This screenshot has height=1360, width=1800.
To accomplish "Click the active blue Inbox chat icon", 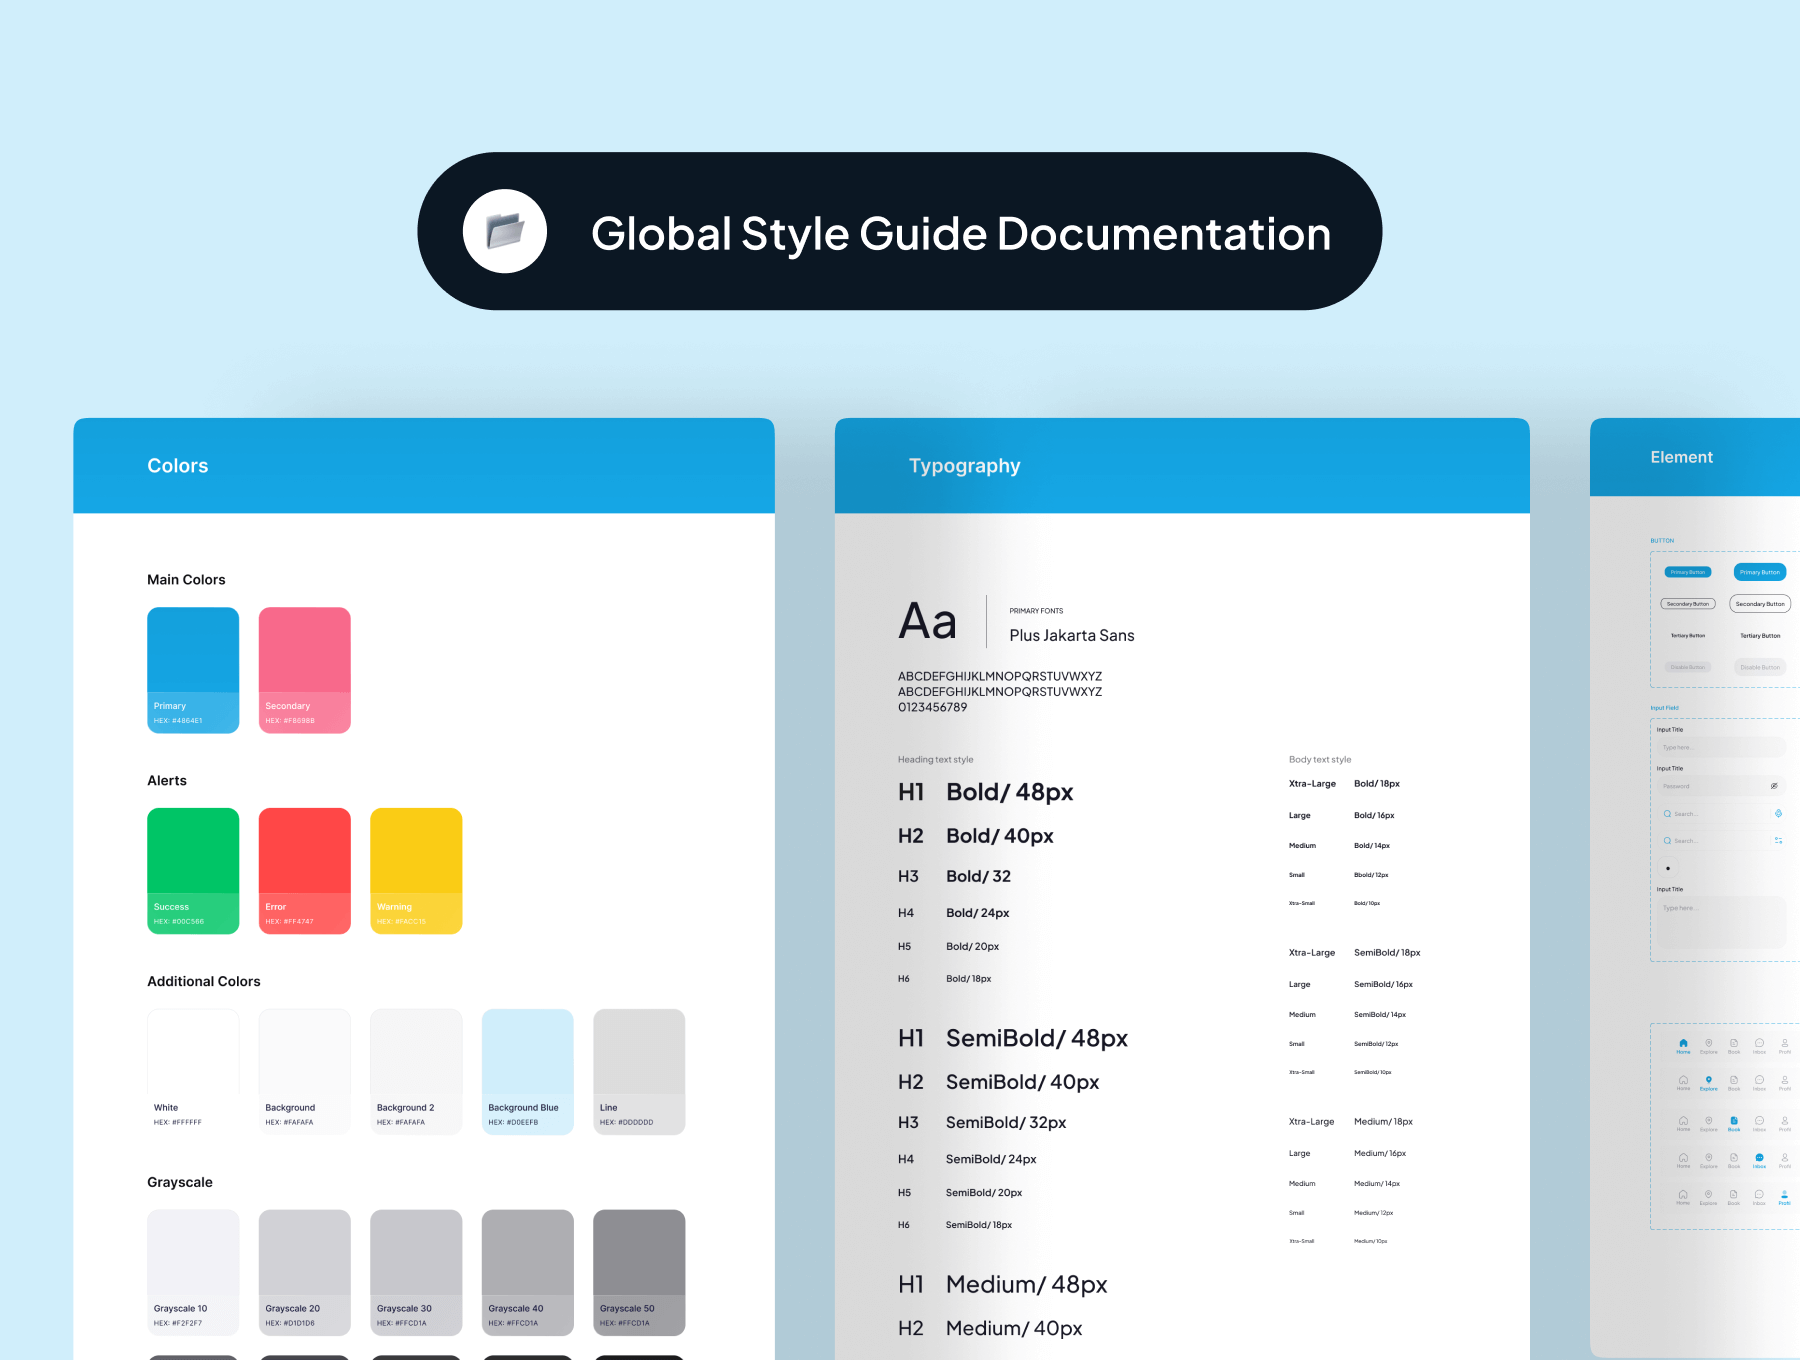I will click(x=1759, y=1158).
